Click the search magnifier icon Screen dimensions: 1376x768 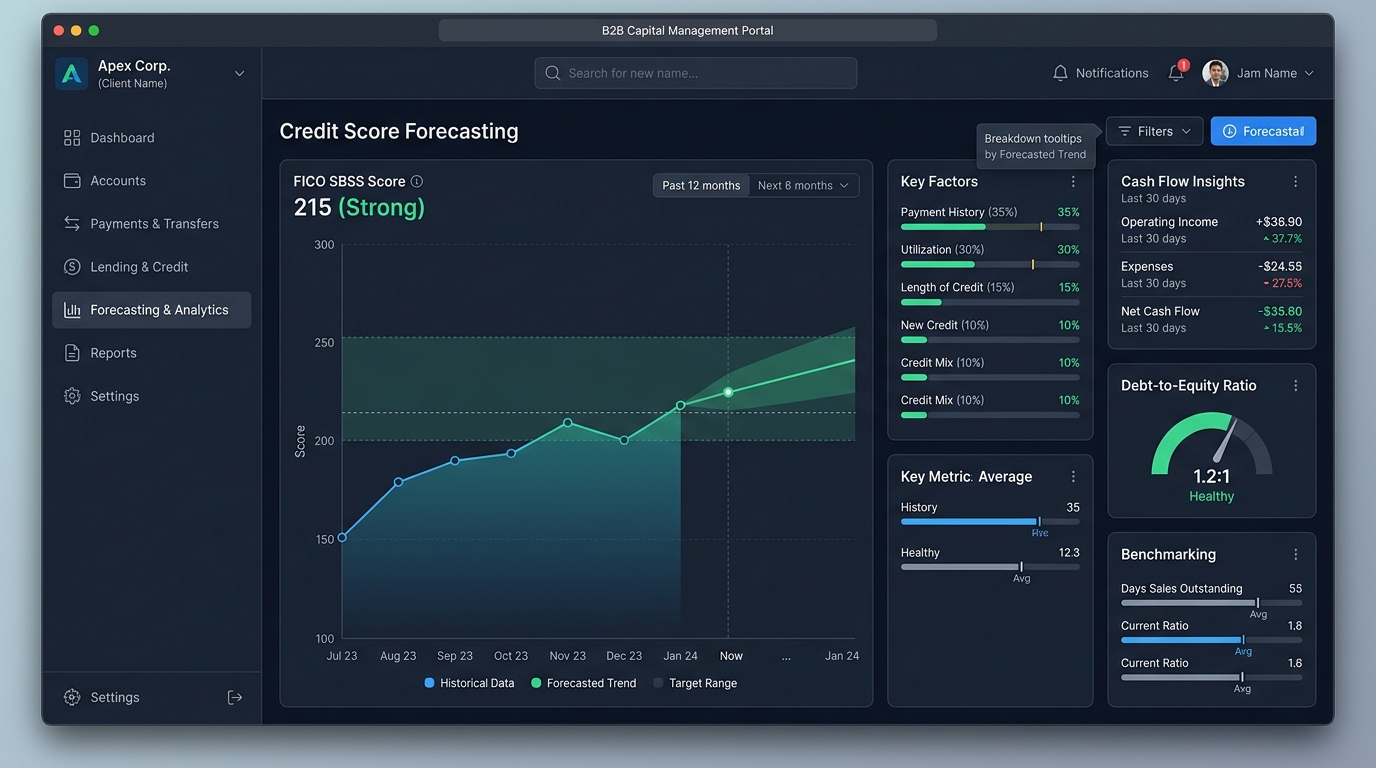click(x=552, y=73)
